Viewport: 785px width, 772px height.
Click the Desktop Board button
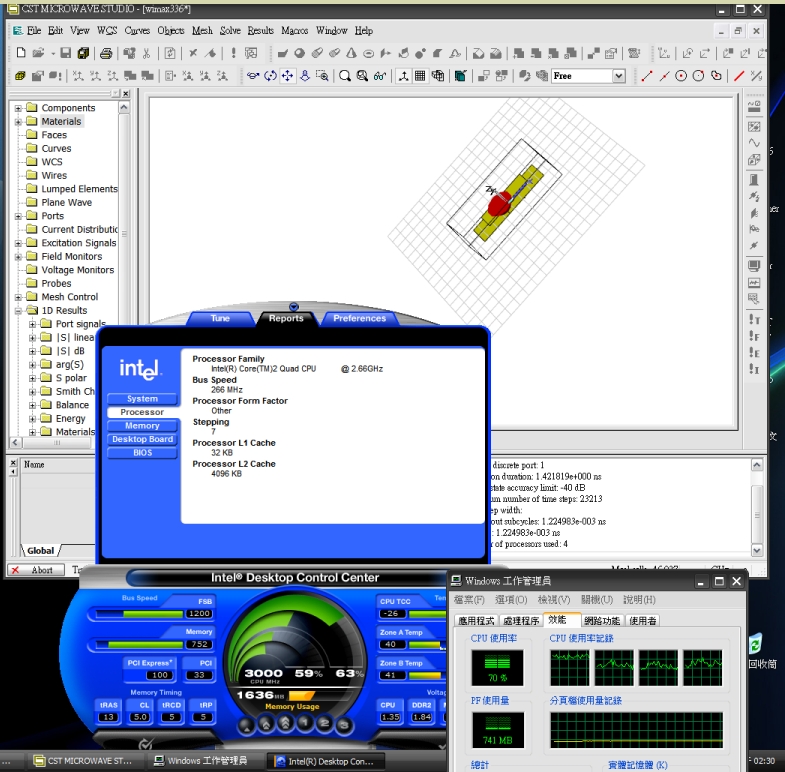coord(142,440)
